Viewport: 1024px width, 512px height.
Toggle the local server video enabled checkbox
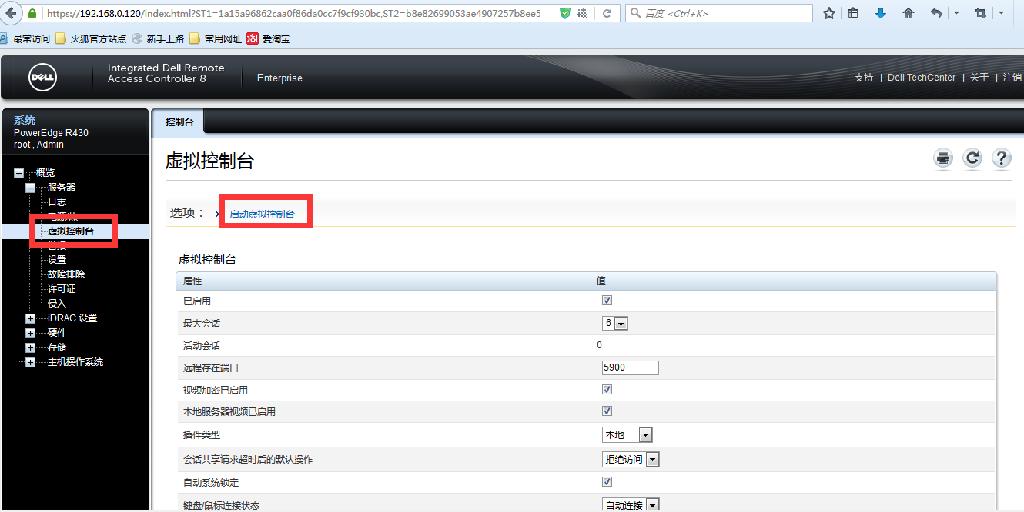(607, 411)
